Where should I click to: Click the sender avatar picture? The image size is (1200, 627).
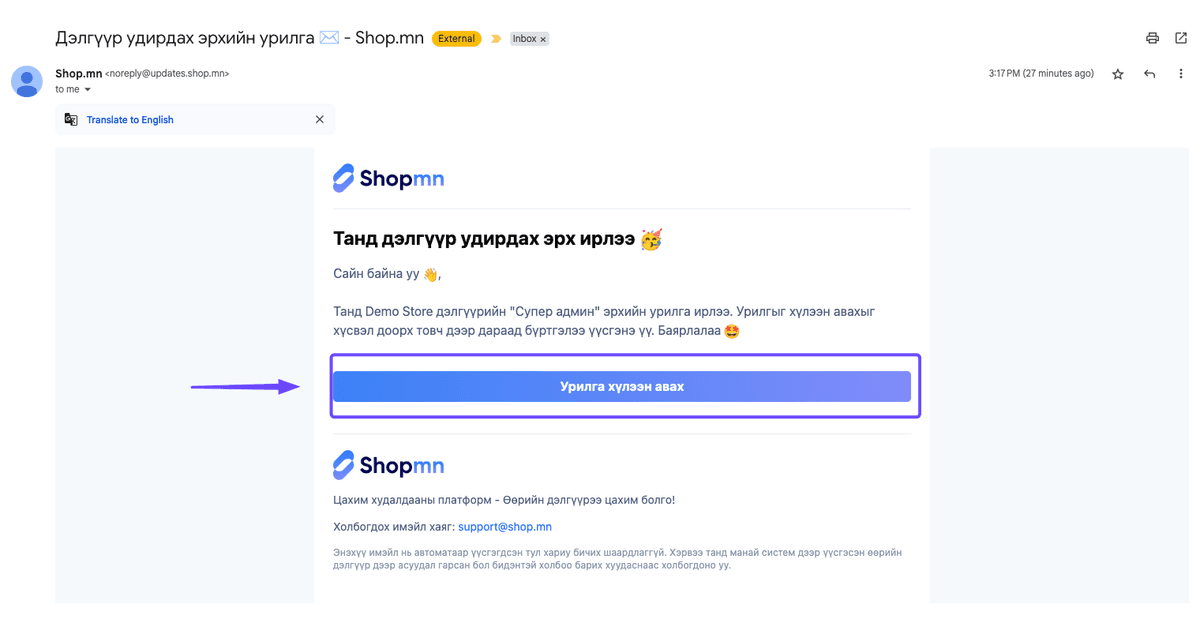coord(27,81)
